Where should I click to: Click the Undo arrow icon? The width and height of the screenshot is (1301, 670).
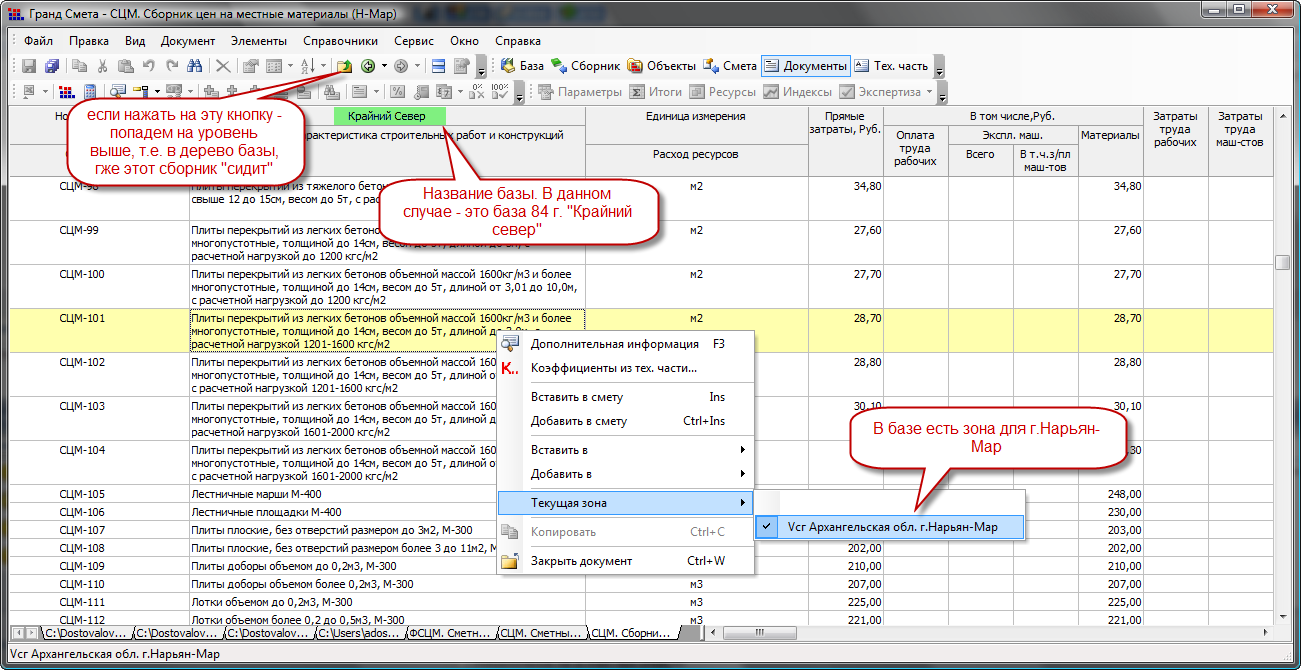148,67
